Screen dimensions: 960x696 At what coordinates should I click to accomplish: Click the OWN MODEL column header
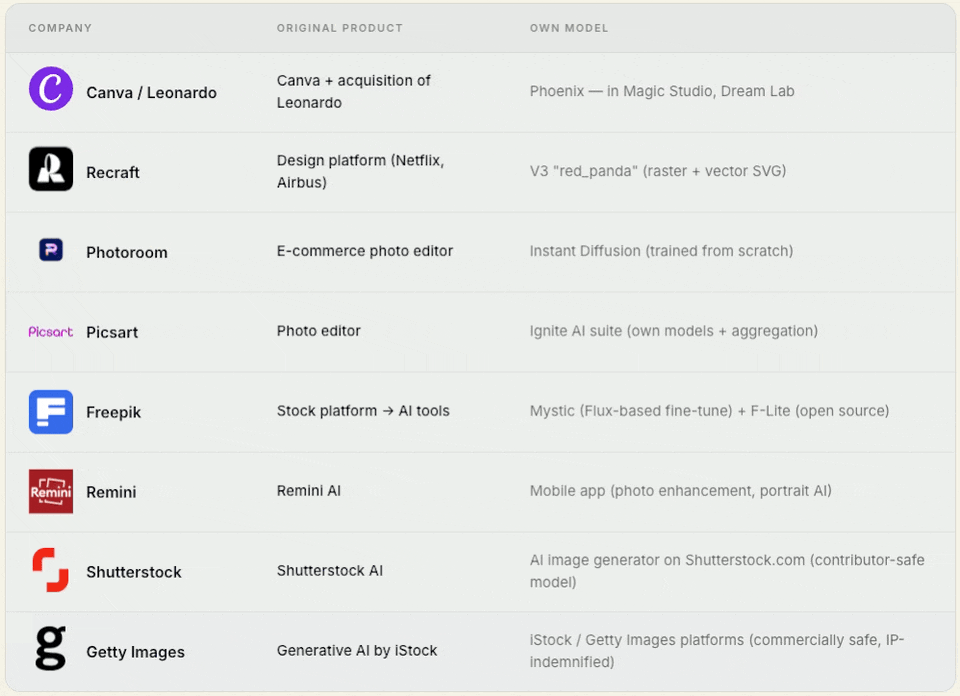[x=569, y=28]
